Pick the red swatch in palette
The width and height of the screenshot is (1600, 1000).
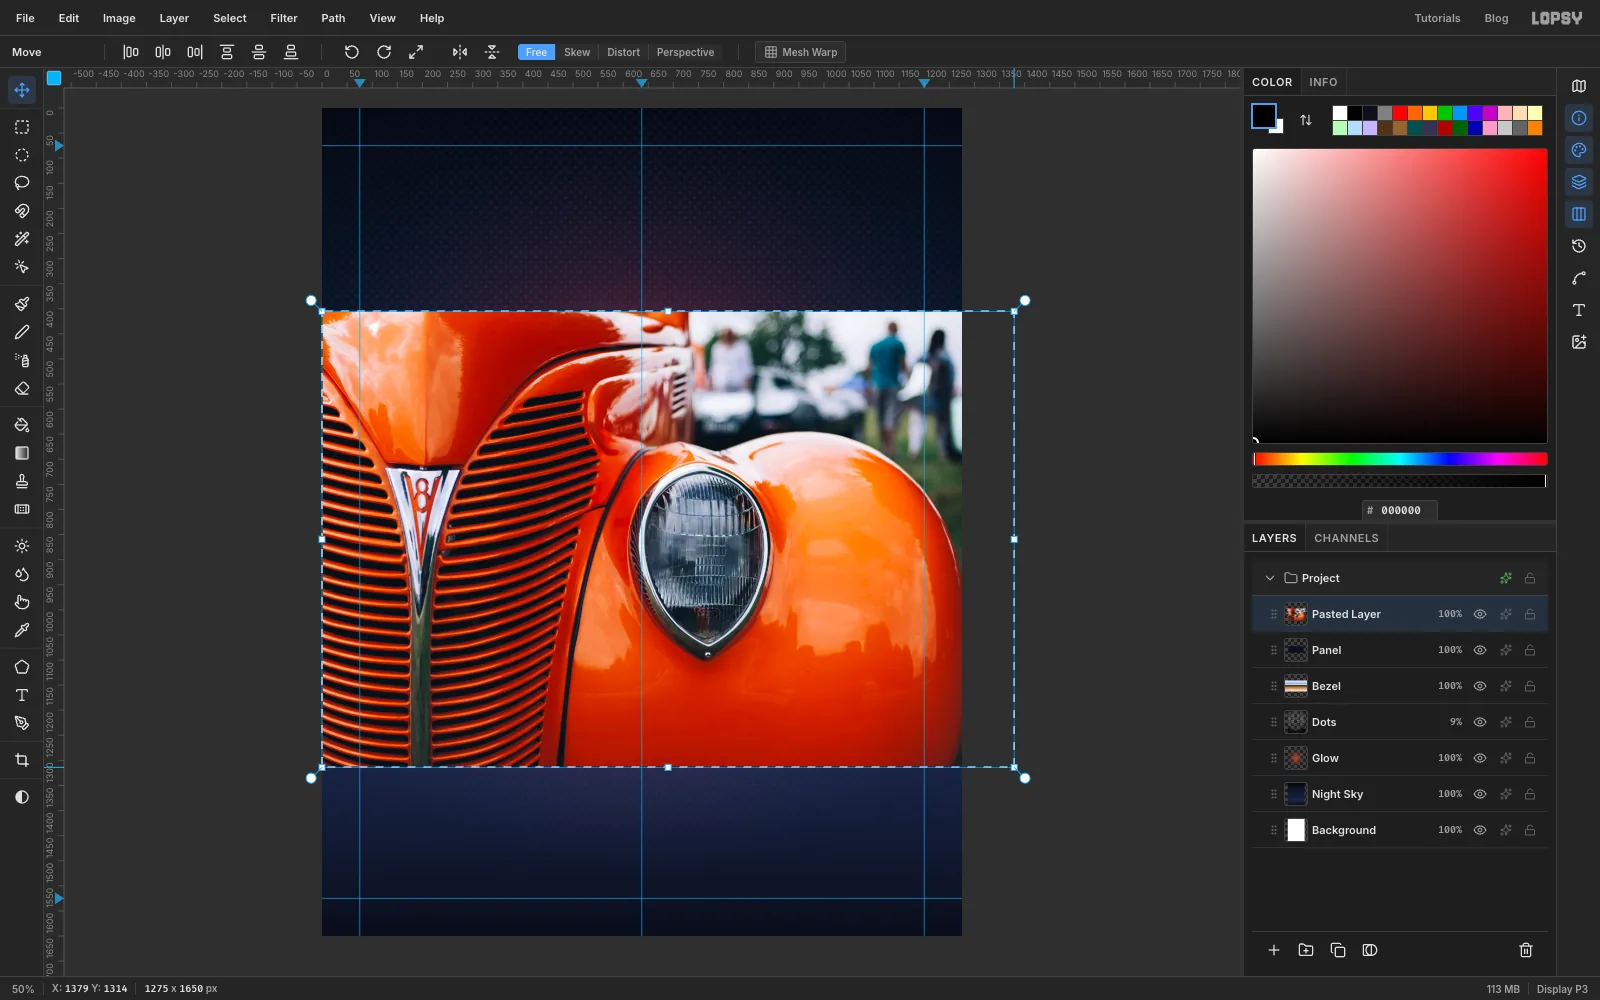(x=1400, y=113)
